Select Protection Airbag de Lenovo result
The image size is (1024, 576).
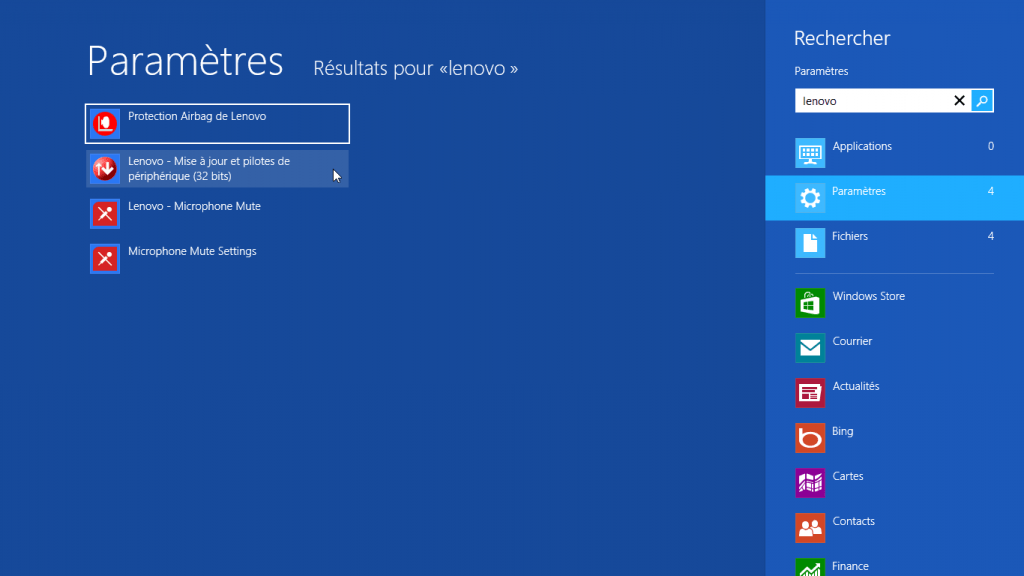[x=217, y=123]
